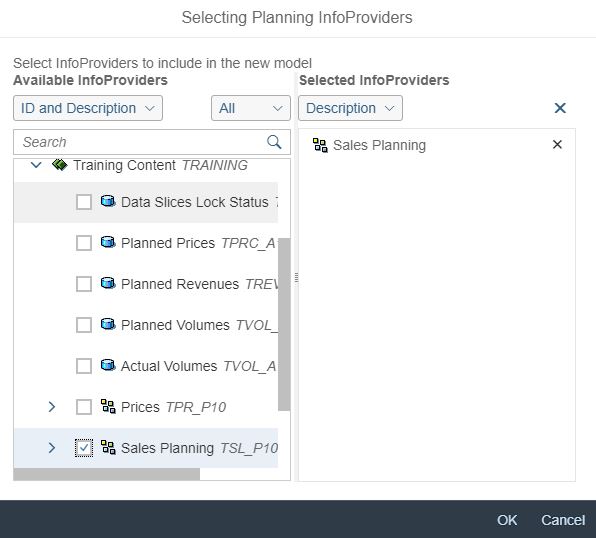The width and height of the screenshot is (596, 538).
Task: Click the Planned Prices cube icon
Action: click(108, 242)
